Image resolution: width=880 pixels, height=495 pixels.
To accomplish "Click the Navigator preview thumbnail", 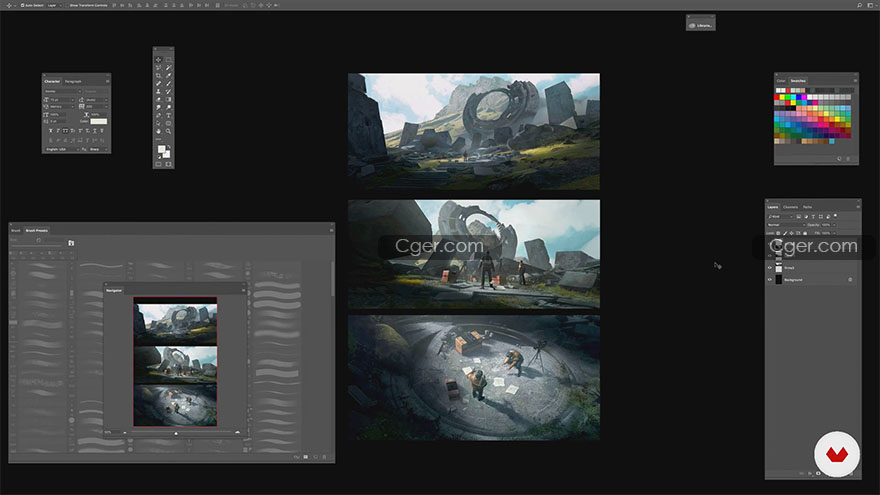I will (175, 361).
